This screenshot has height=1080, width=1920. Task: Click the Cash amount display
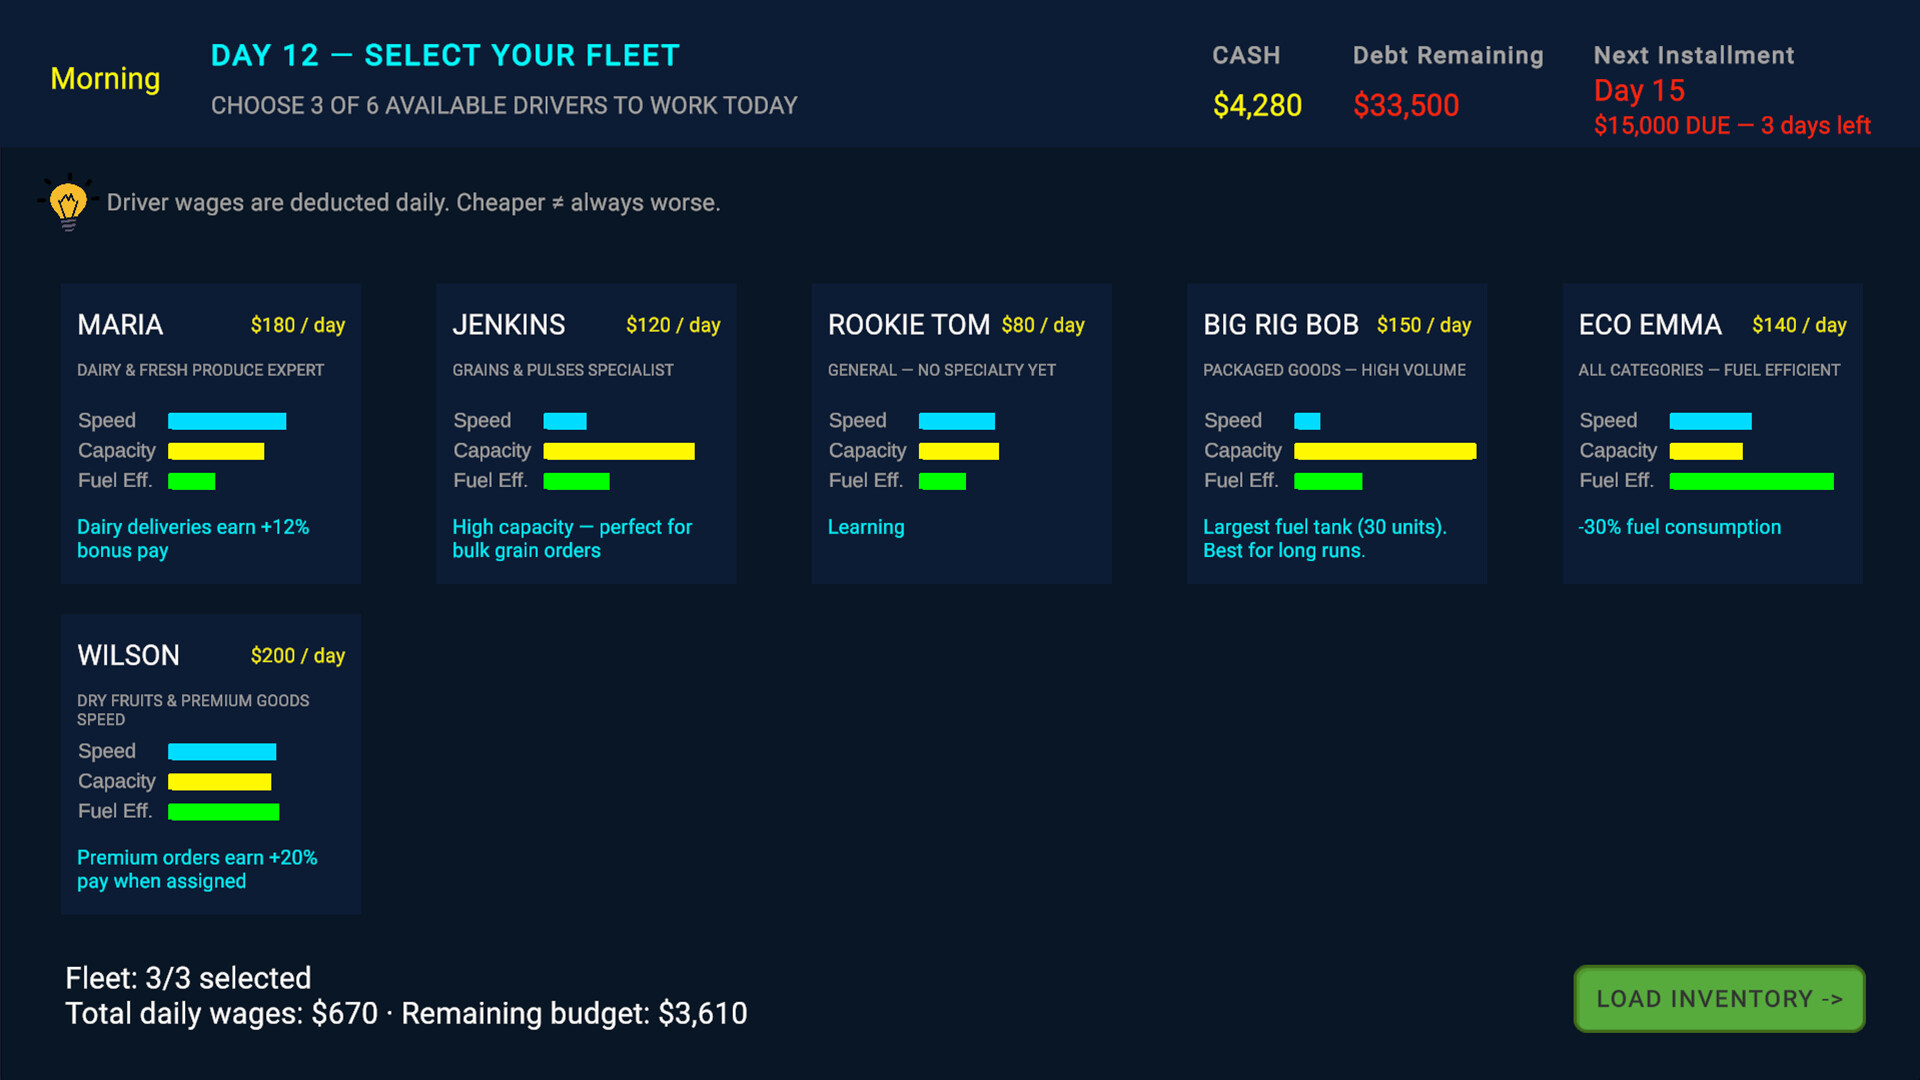[1258, 104]
